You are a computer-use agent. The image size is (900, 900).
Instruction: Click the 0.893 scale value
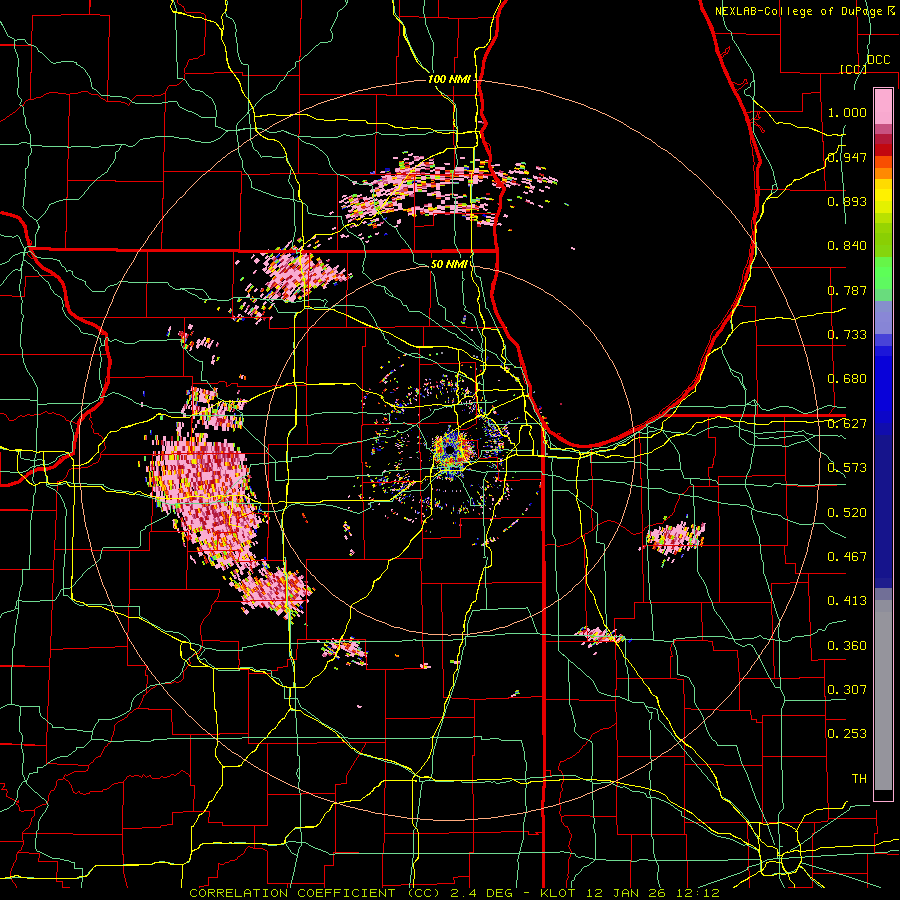pyautogui.click(x=847, y=201)
